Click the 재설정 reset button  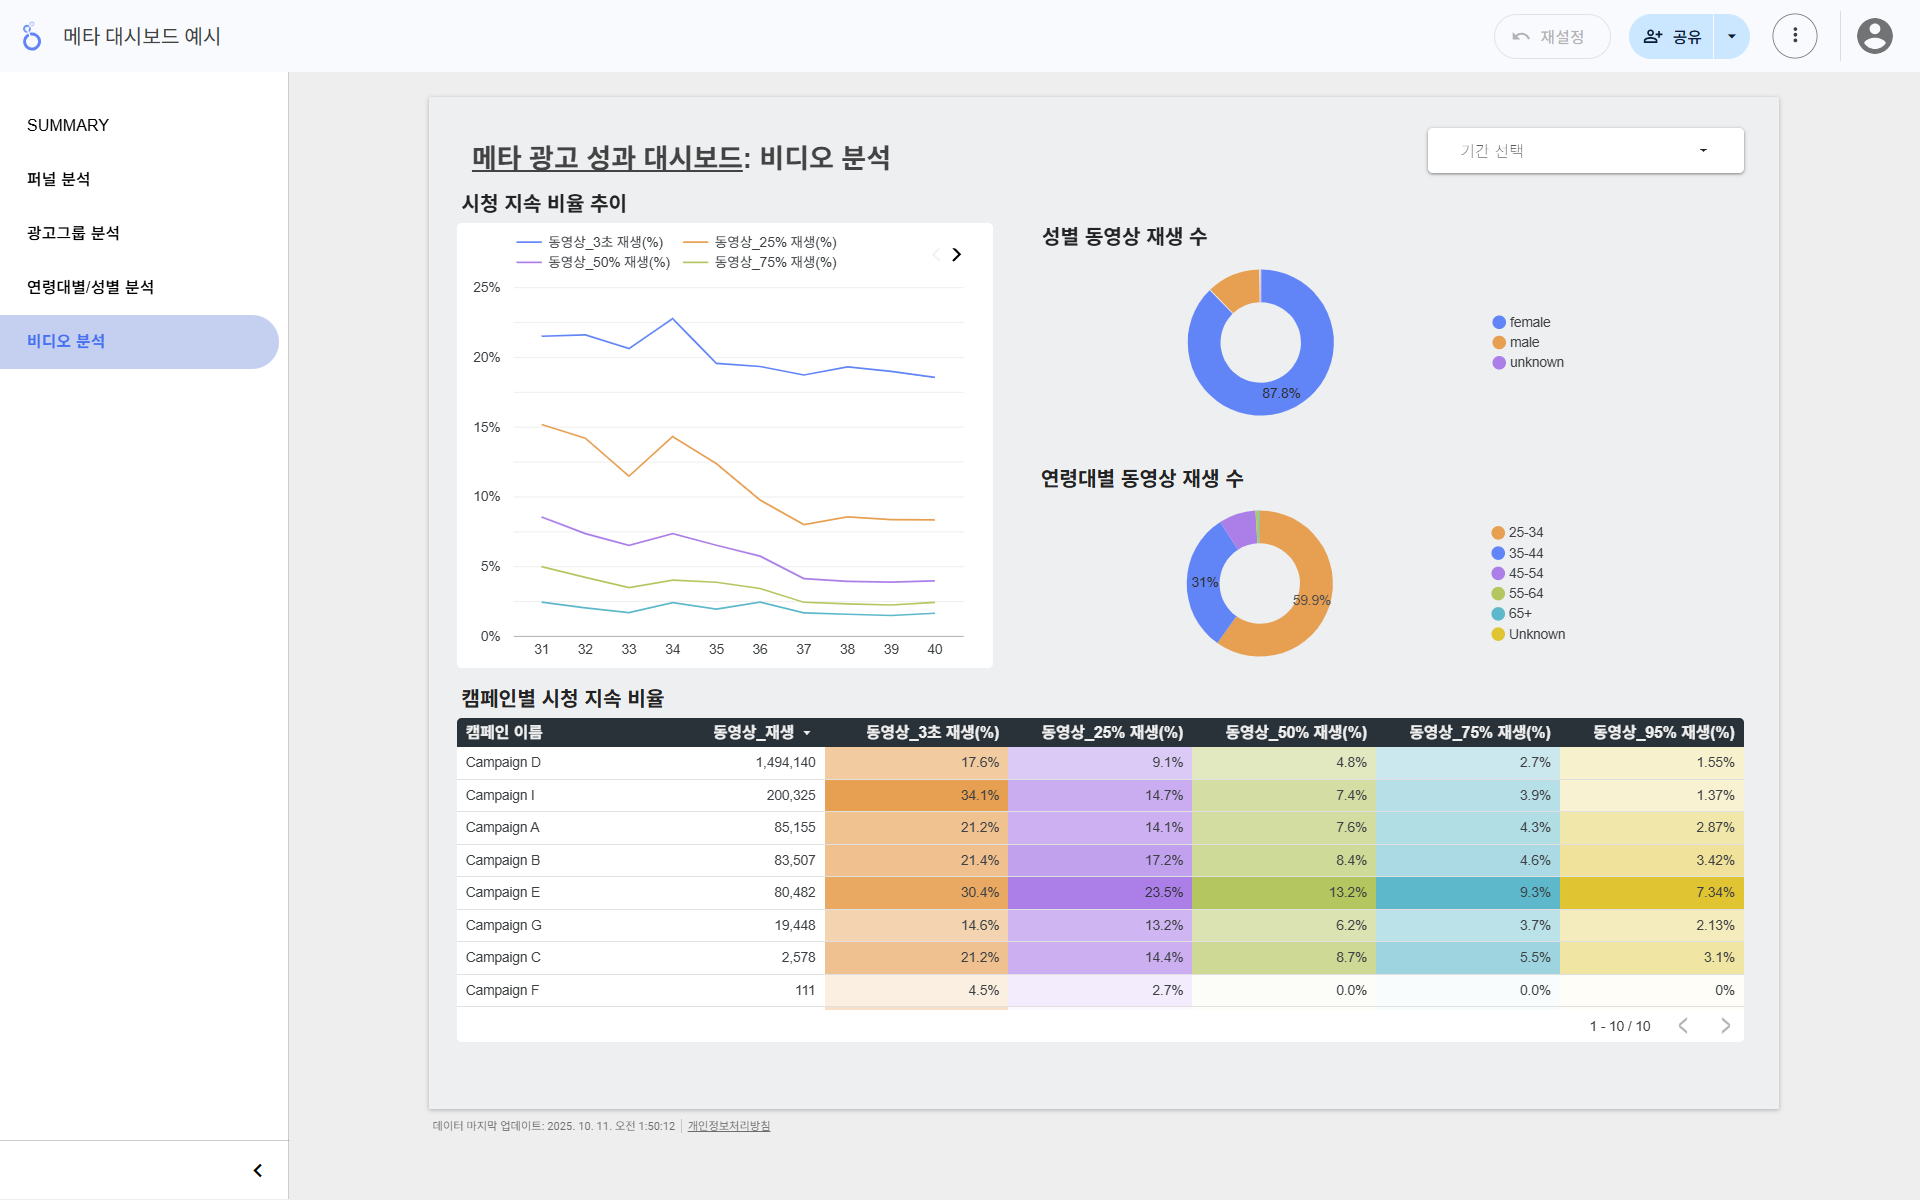[1551, 37]
